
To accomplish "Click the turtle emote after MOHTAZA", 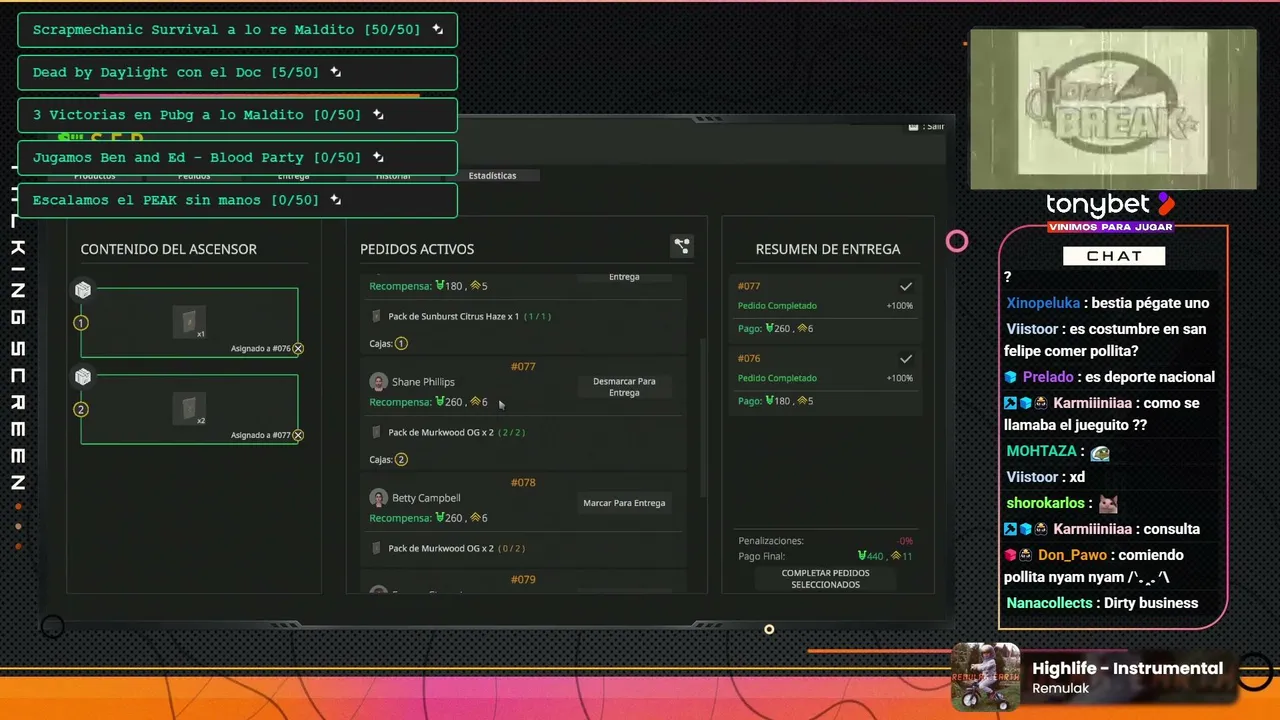I will pos(1100,452).
